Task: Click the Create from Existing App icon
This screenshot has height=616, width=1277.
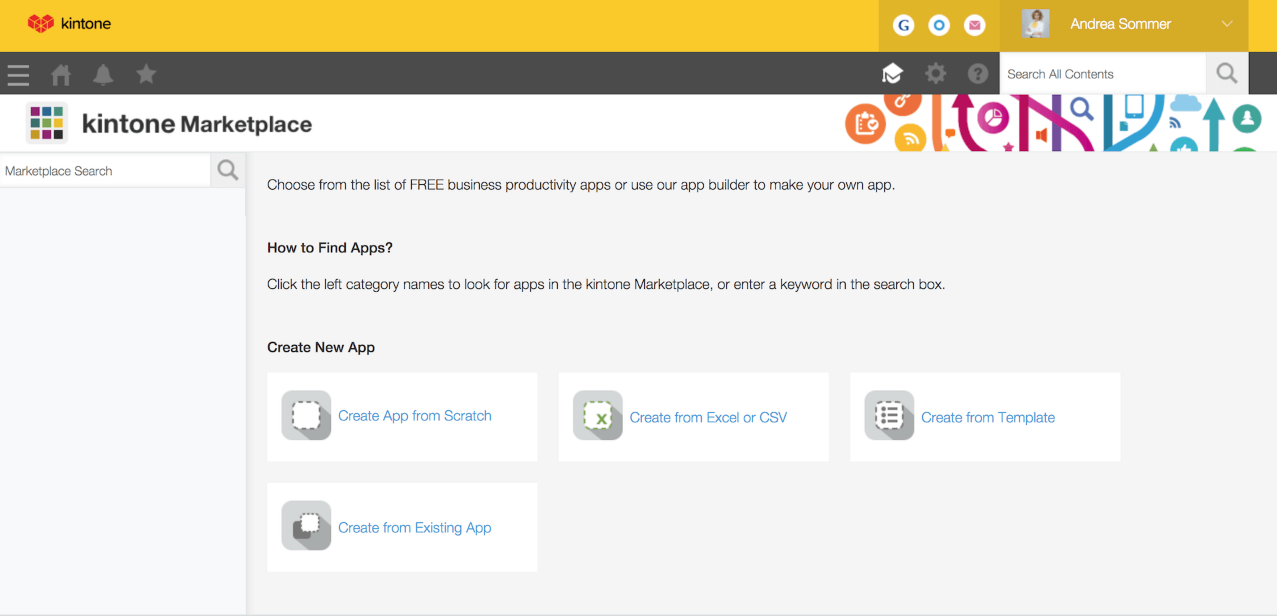Action: [306, 526]
